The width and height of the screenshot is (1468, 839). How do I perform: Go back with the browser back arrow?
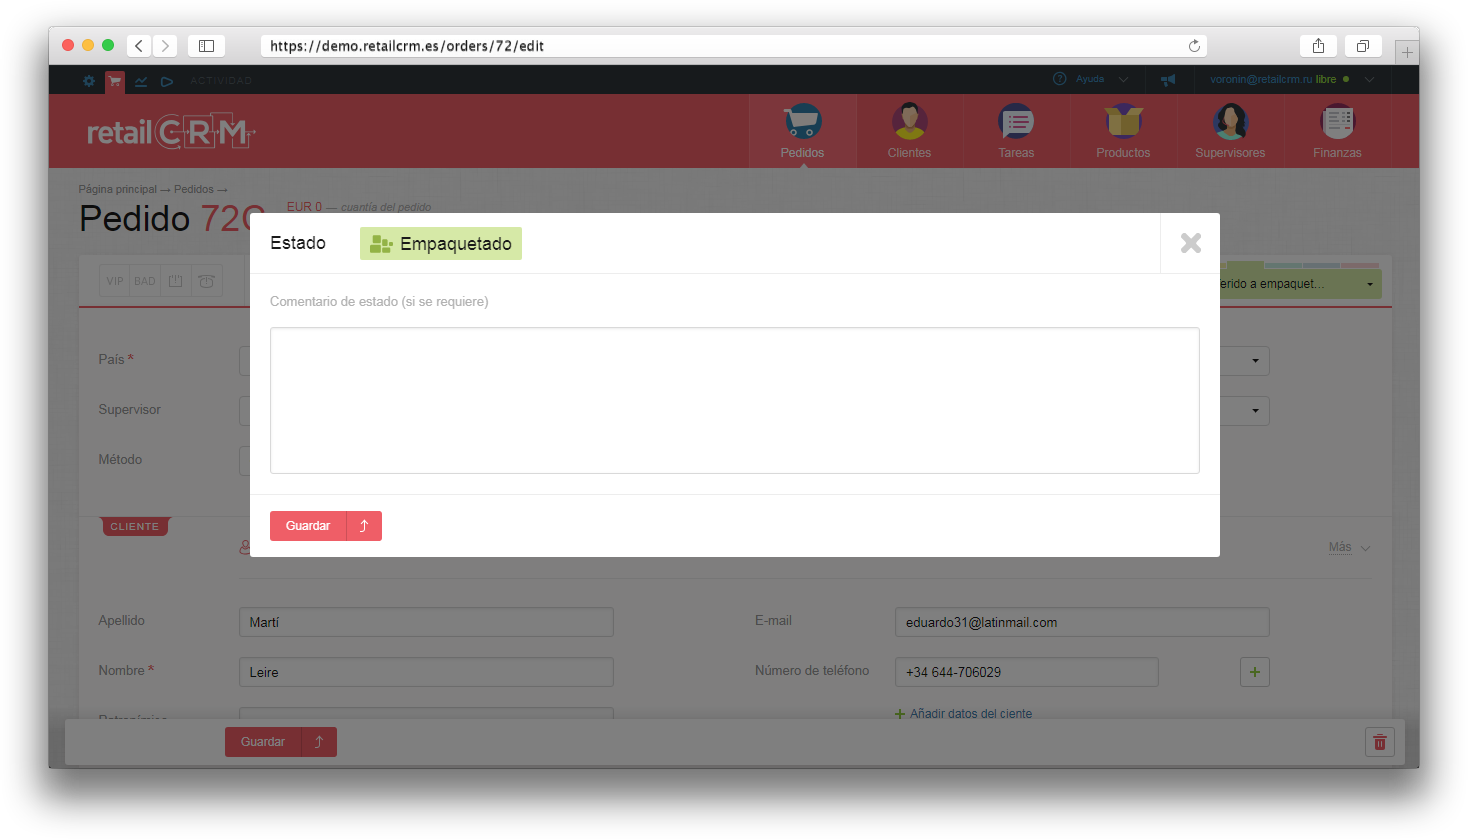[x=139, y=46]
